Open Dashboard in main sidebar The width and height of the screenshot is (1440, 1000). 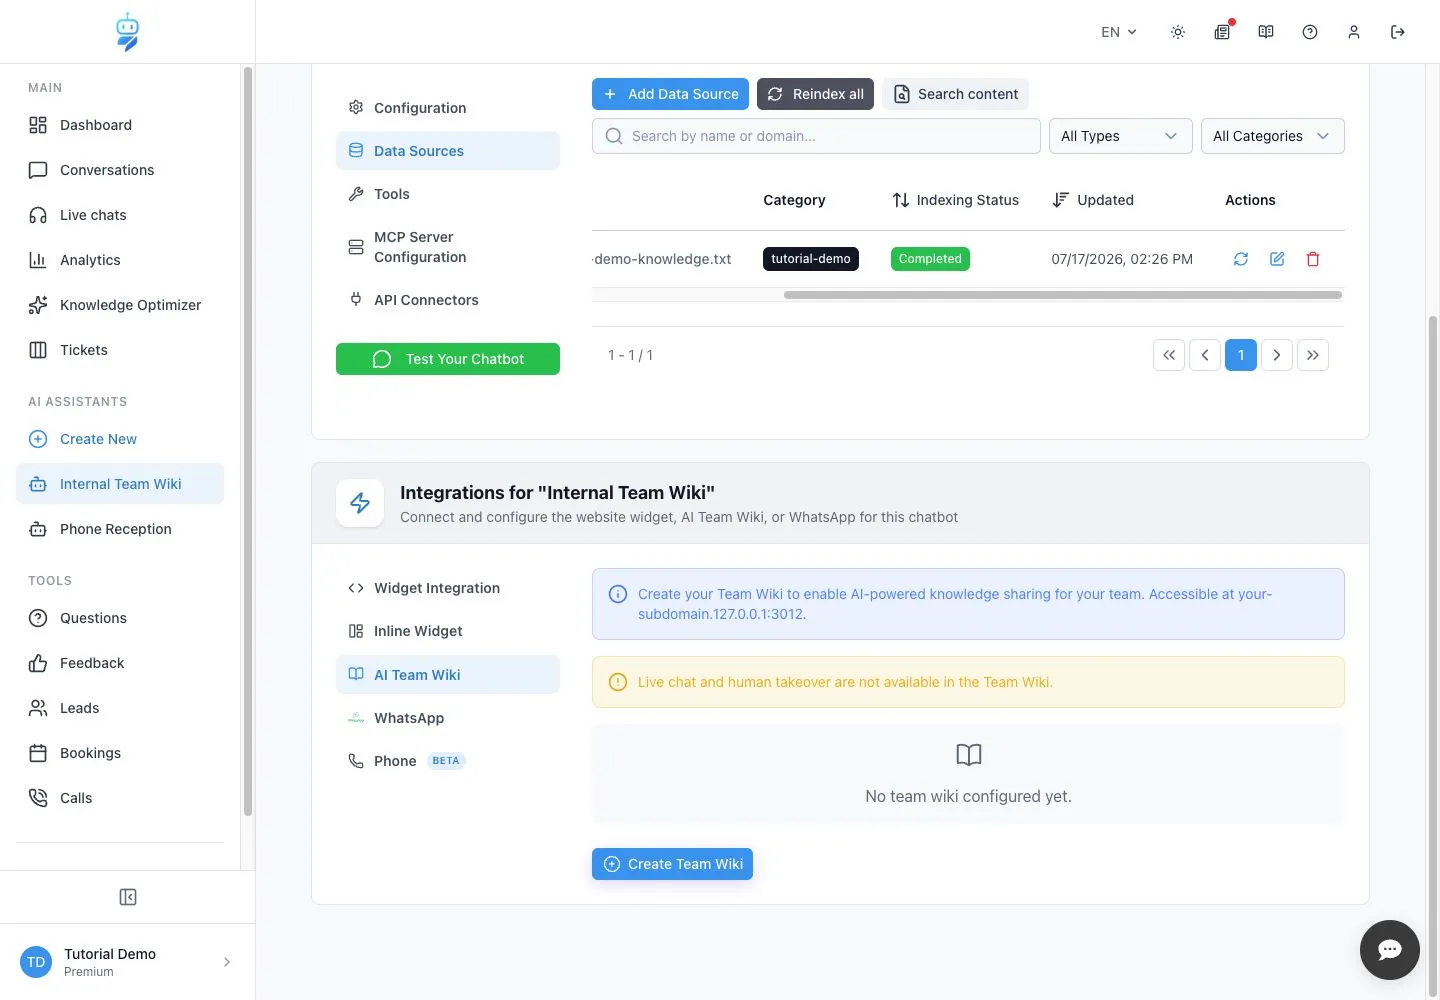(x=120, y=125)
